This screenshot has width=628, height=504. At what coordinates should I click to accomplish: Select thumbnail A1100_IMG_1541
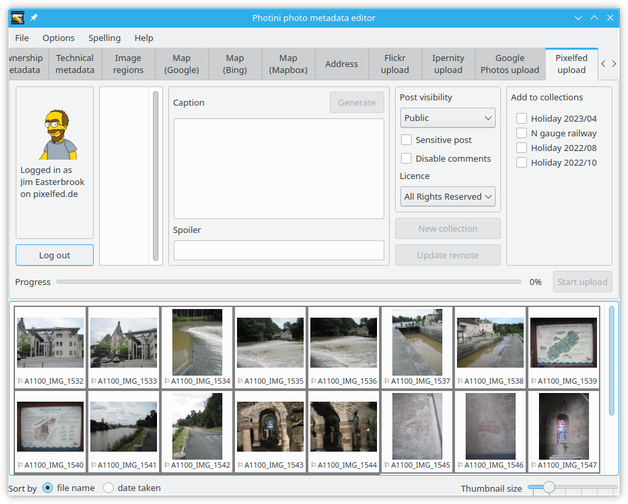point(124,431)
